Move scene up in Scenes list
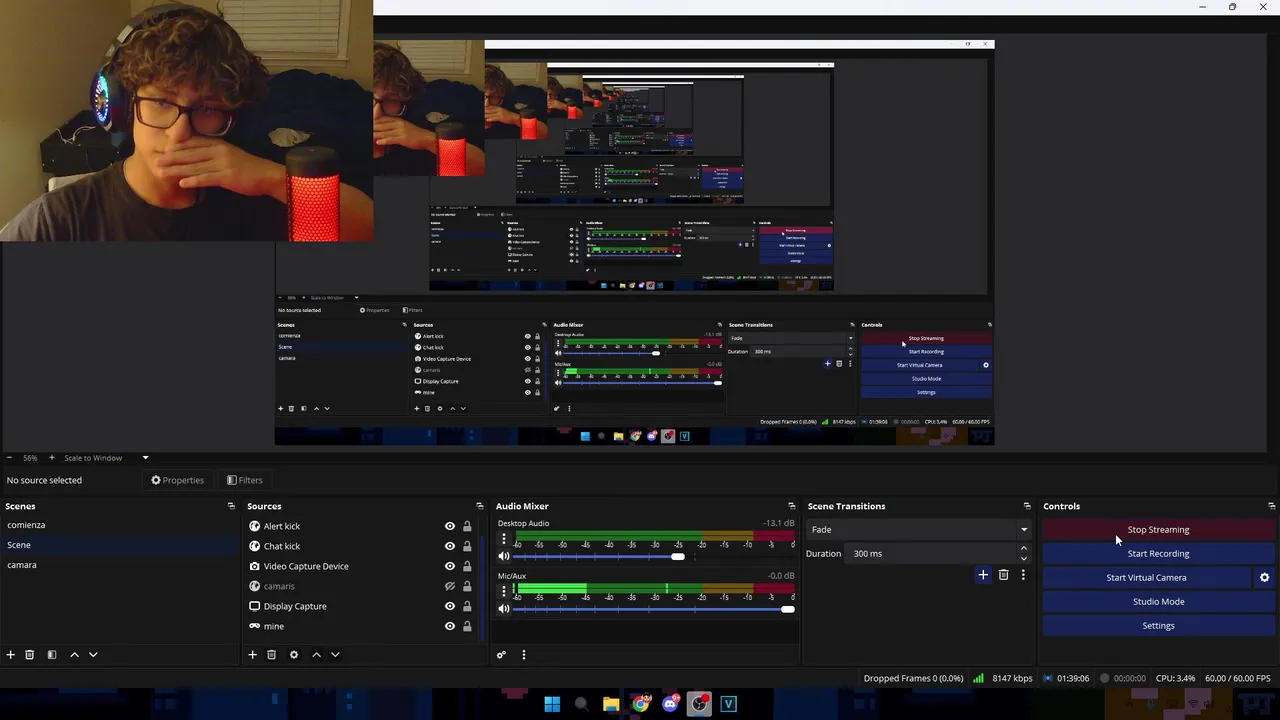 [74, 655]
